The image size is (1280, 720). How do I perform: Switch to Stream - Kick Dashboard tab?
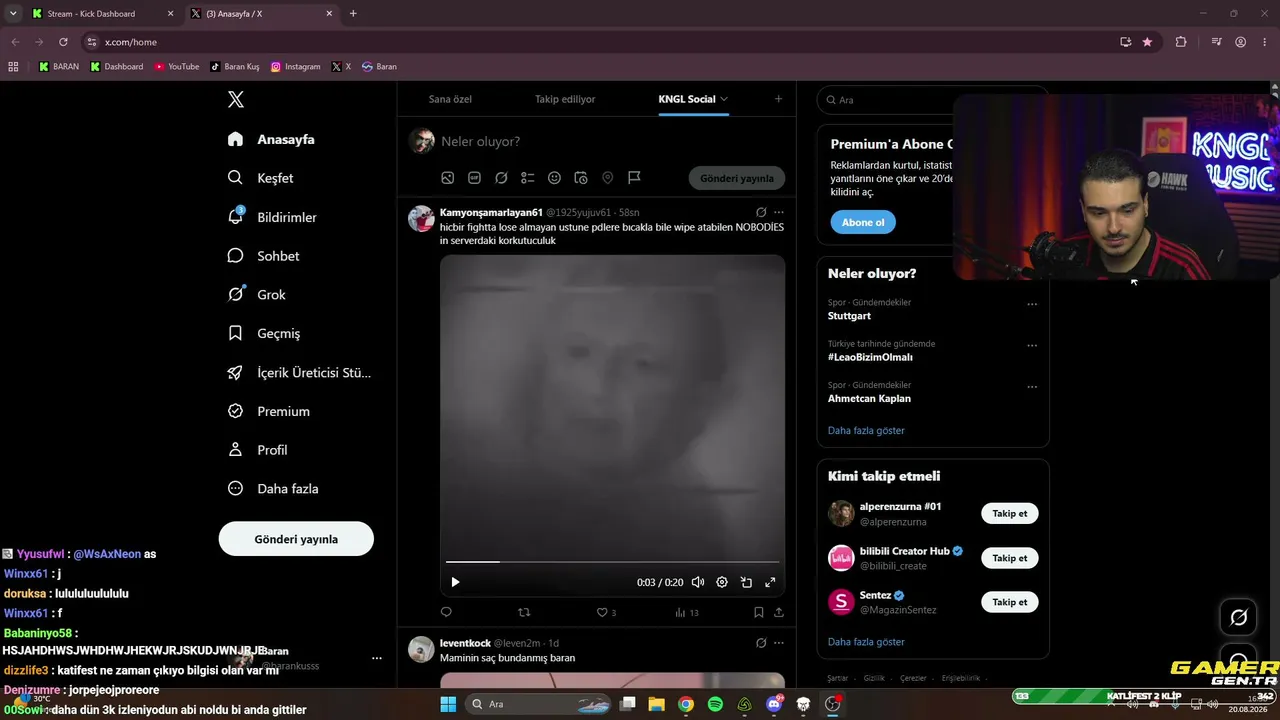coord(103,14)
